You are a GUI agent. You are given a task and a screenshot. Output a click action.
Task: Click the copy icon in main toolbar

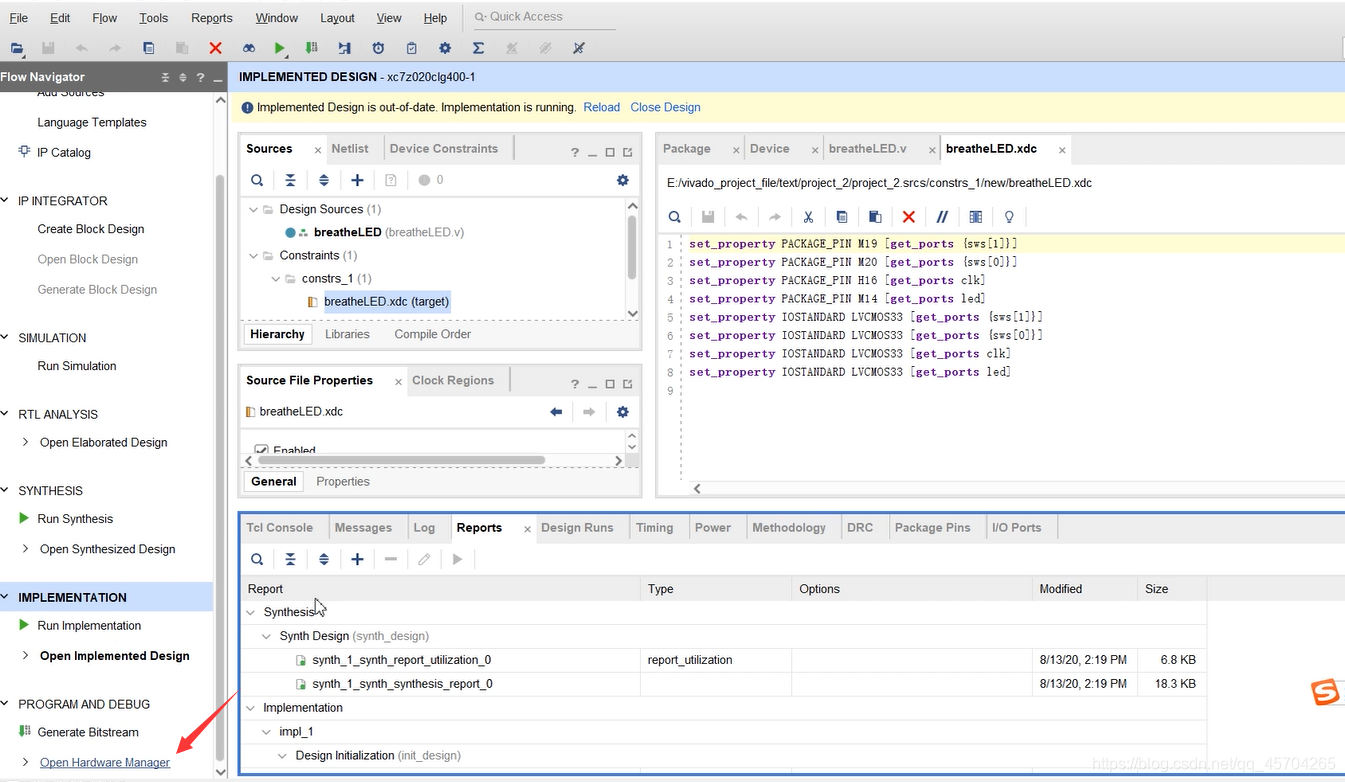(149, 48)
